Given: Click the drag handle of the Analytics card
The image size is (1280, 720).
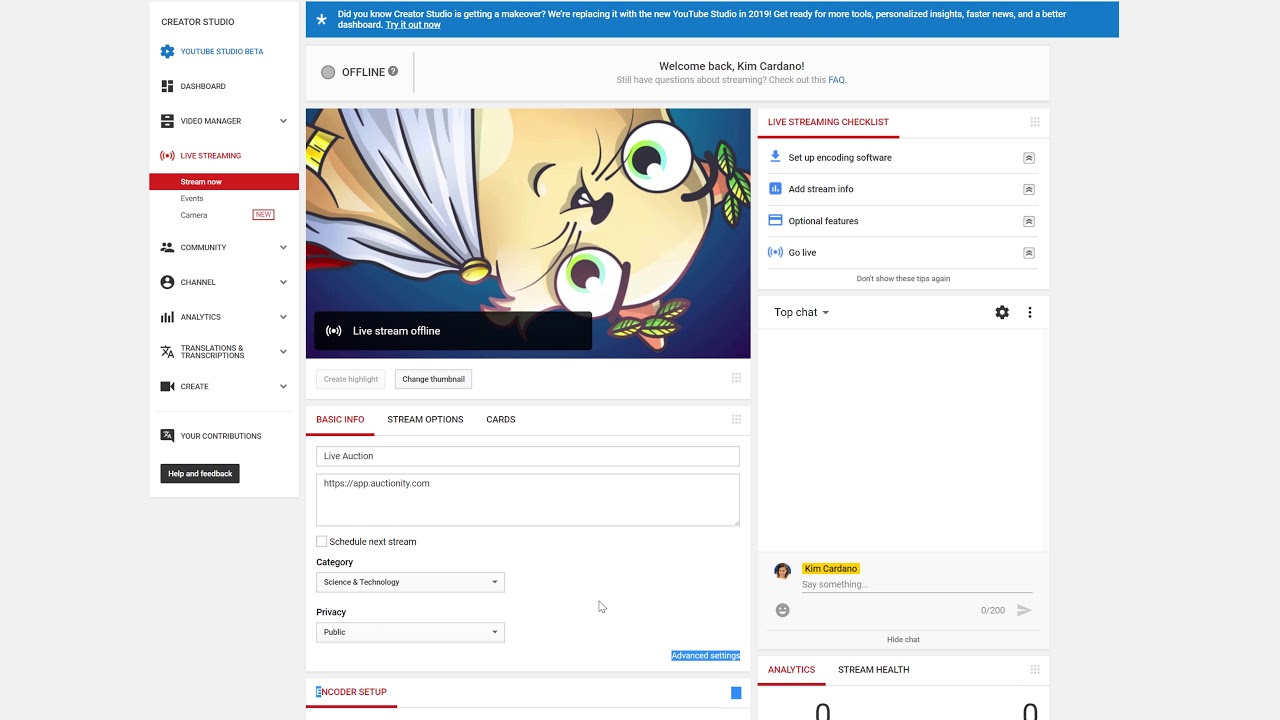Looking at the screenshot, I should 1035,670.
